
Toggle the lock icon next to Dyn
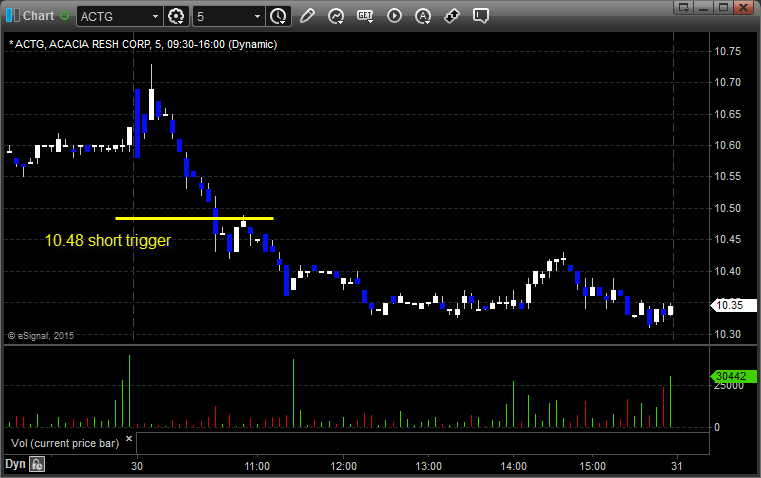[x=37, y=464]
